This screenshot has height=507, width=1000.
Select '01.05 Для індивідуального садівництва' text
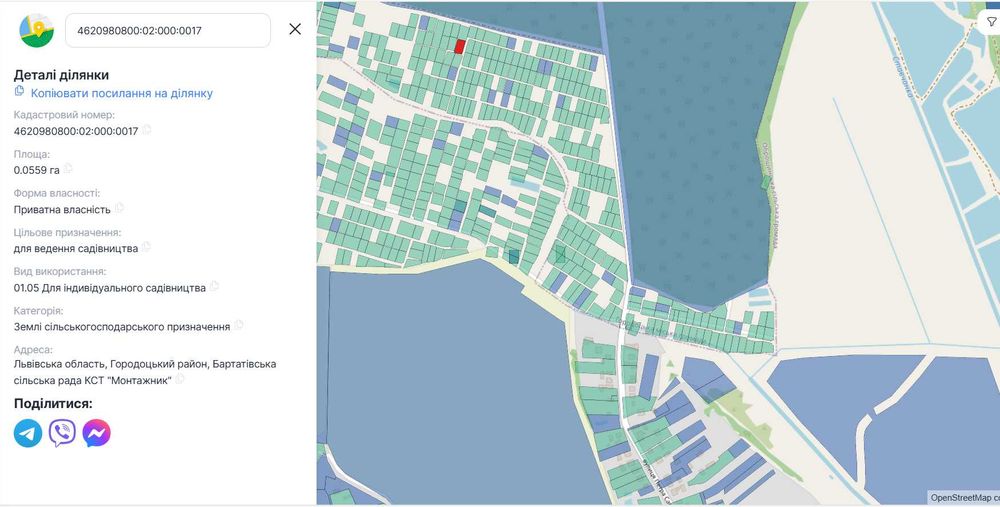pos(110,288)
